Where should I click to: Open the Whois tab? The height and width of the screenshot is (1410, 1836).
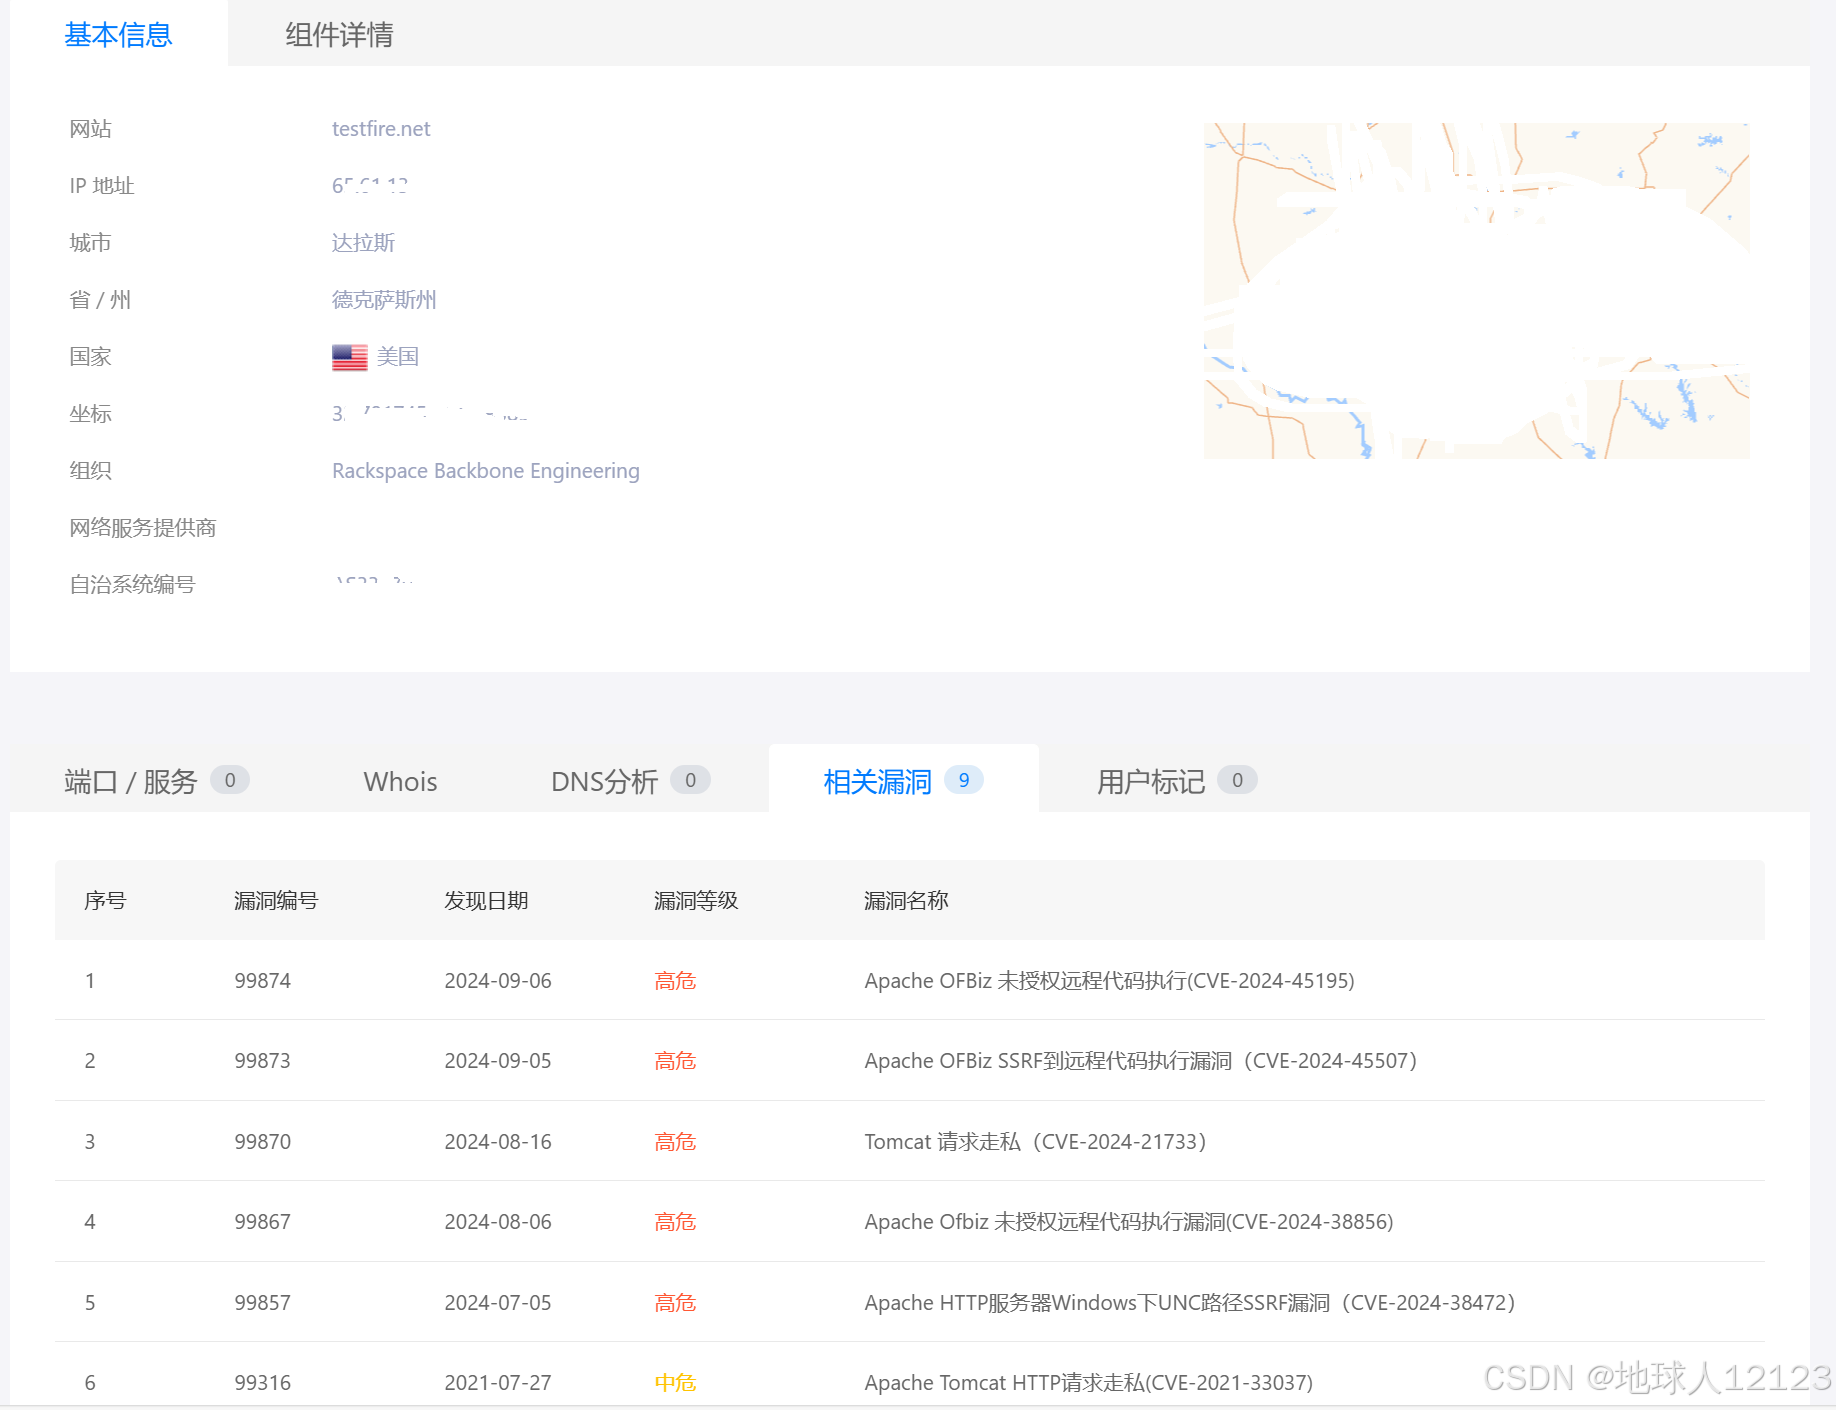[x=400, y=781]
